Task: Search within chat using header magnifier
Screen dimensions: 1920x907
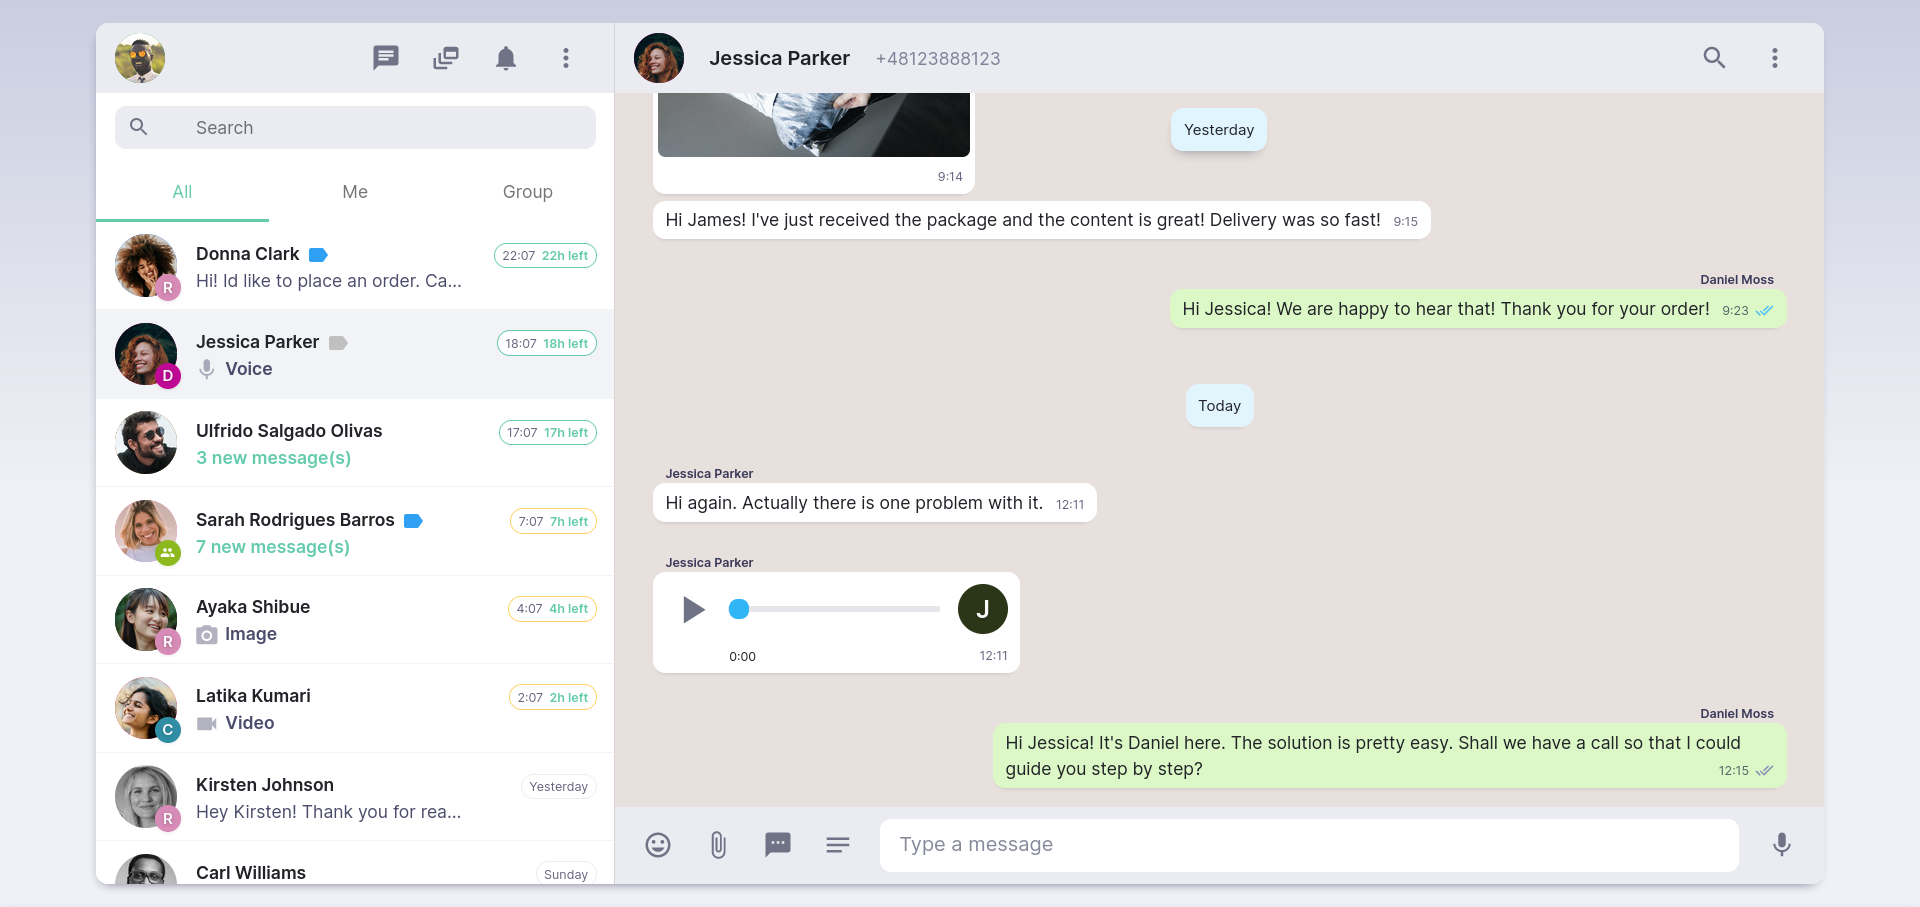Action: [1714, 58]
